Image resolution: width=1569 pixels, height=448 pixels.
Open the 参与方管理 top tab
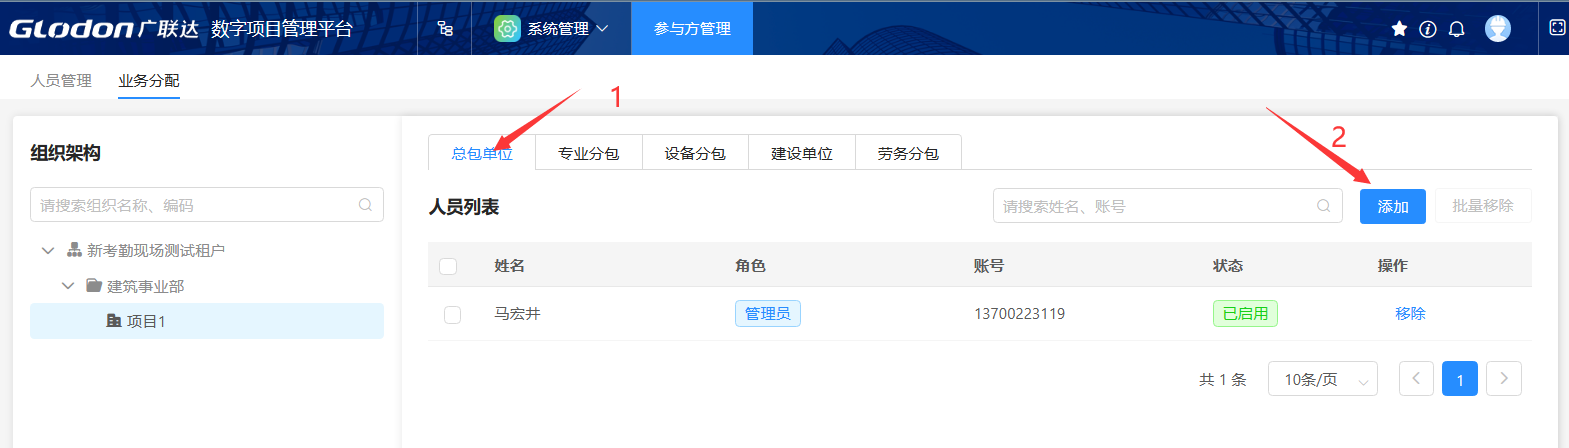(692, 28)
